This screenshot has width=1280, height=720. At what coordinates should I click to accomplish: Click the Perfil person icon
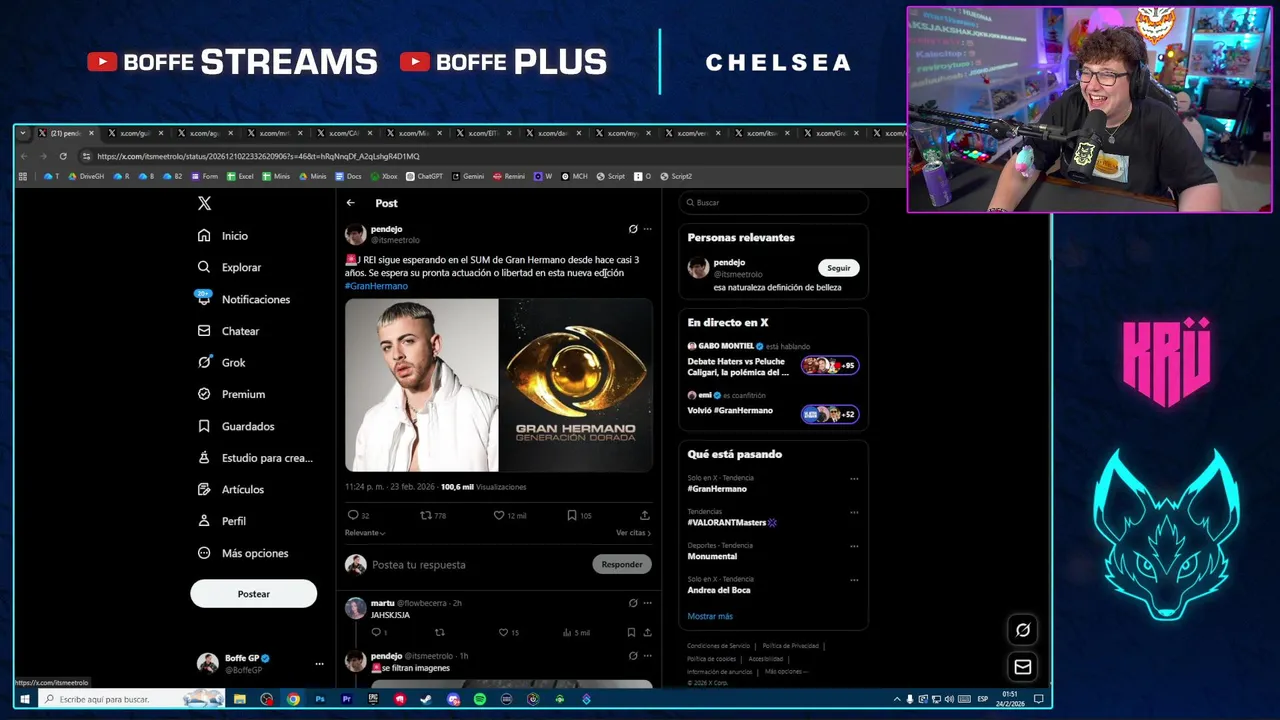[x=204, y=521]
